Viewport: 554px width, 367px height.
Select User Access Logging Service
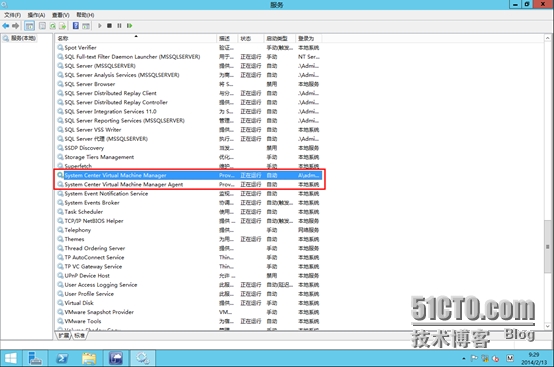tap(189, 285)
